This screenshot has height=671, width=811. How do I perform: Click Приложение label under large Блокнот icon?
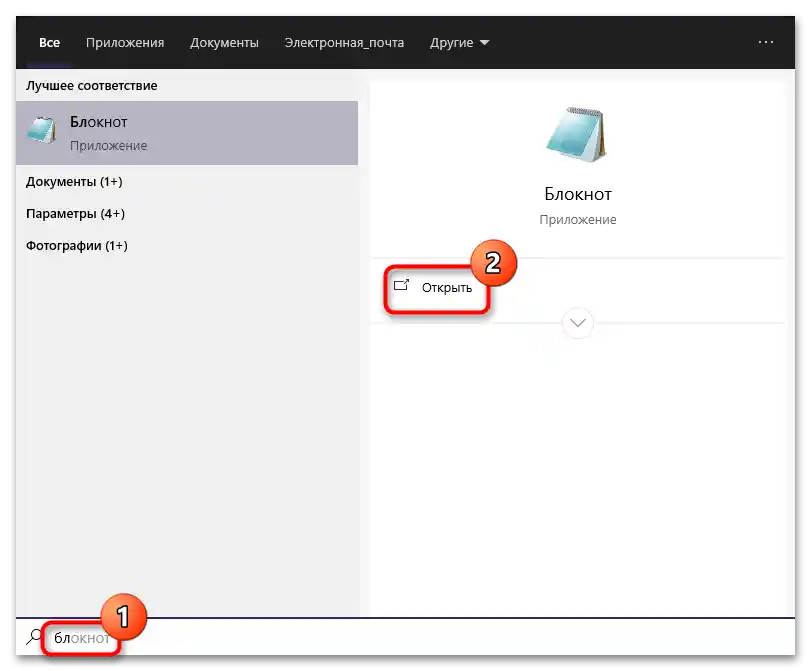point(578,220)
